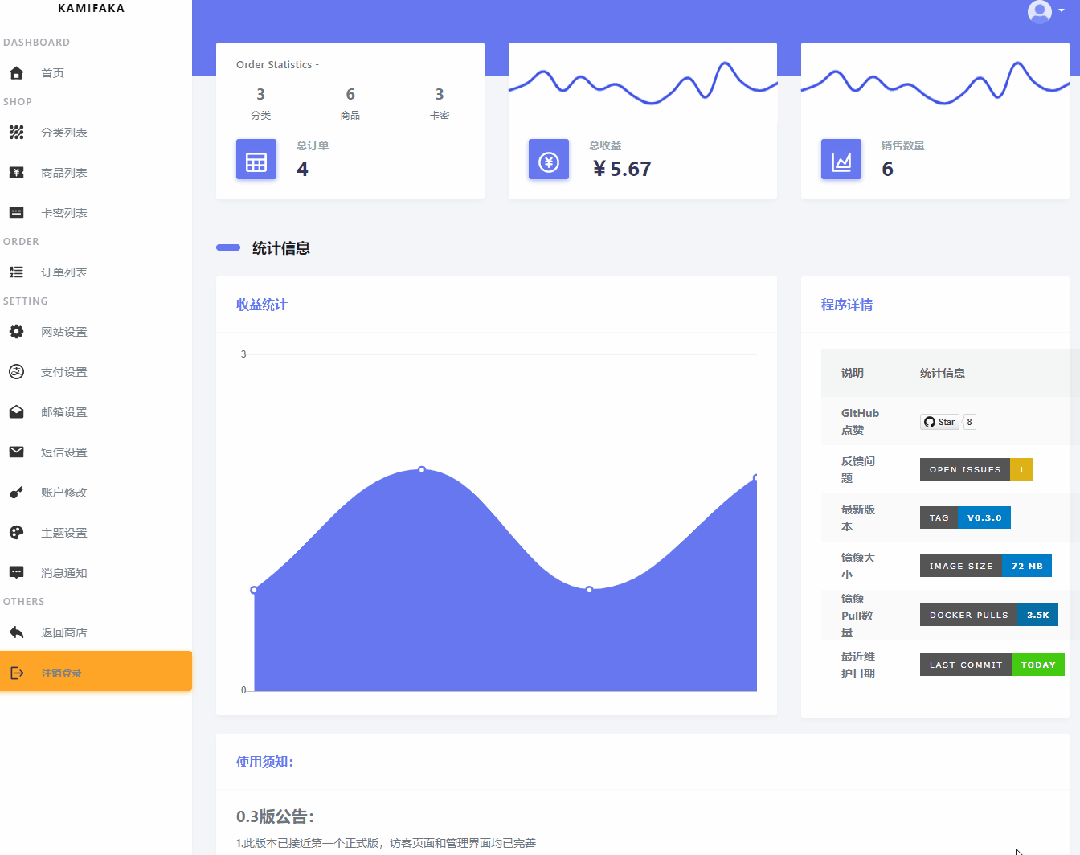
Task: Open the IMAGE SIZE 72 MB badge
Action: pyautogui.click(x=986, y=566)
